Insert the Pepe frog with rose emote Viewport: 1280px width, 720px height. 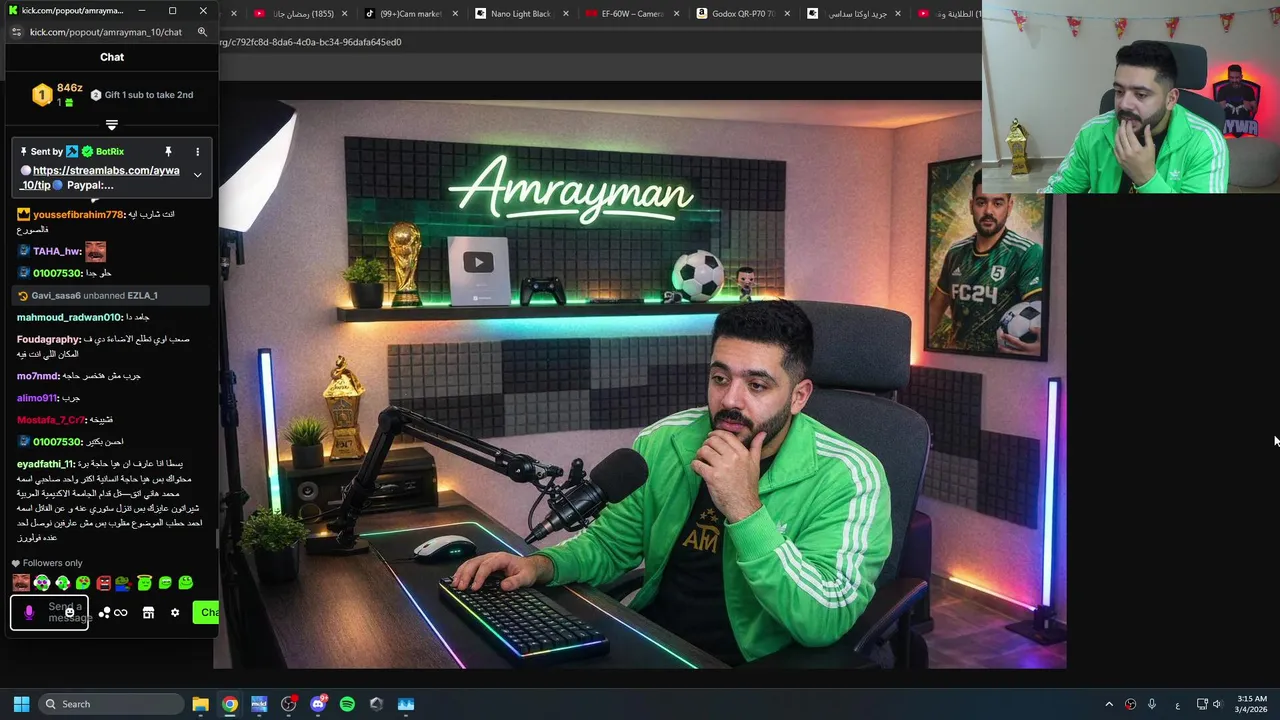tap(124, 583)
